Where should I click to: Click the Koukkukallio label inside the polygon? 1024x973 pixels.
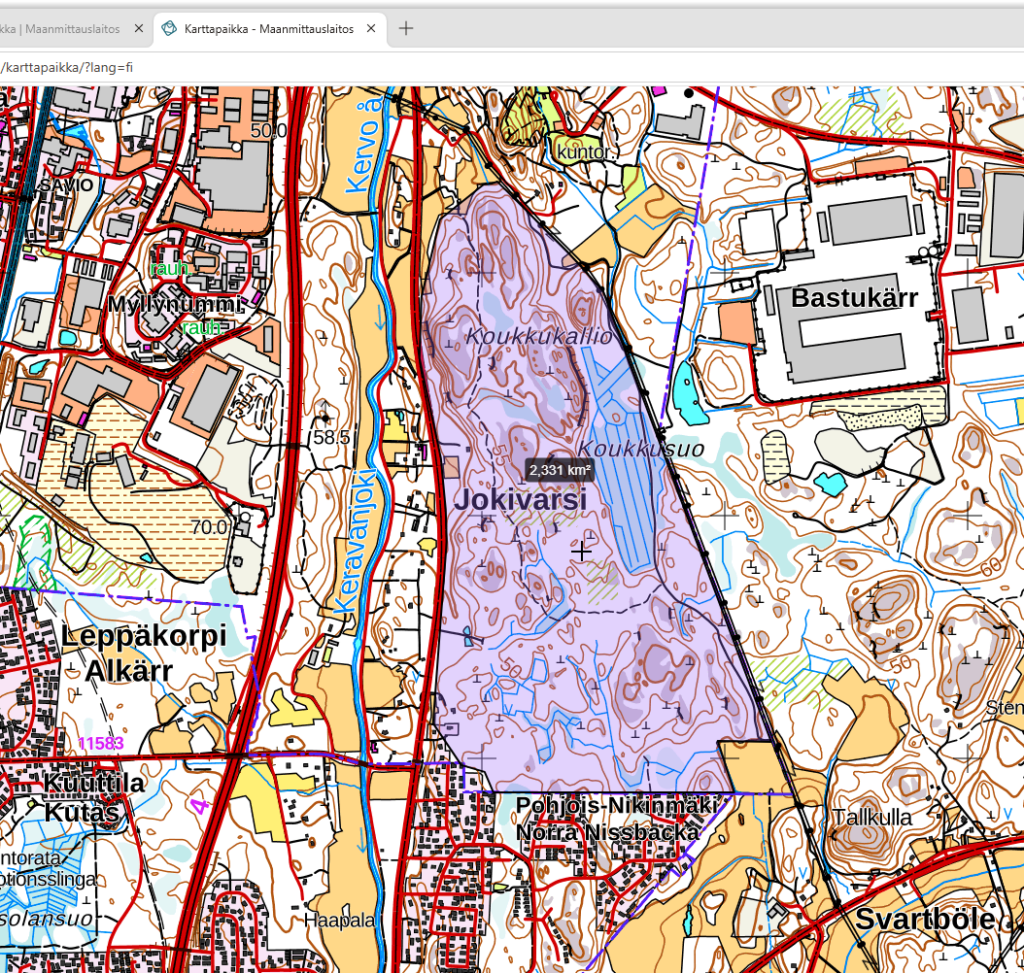point(539,337)
